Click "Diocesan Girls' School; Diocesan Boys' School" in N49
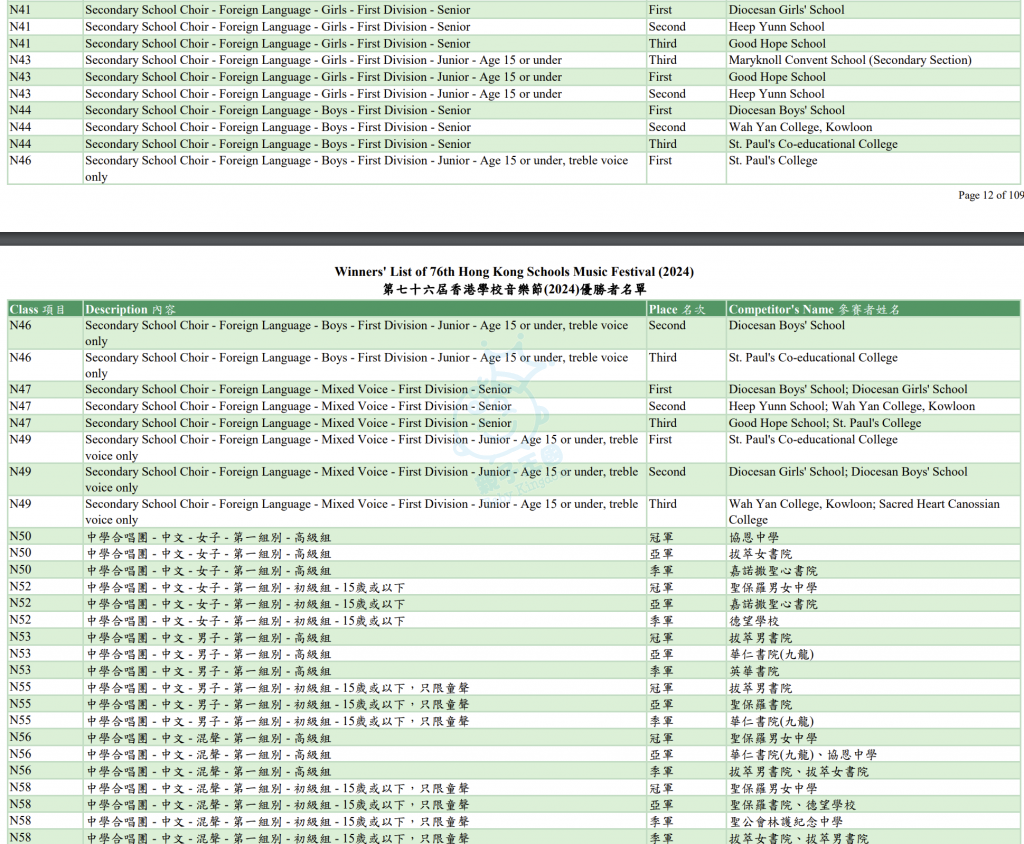Screen dimensions: 1024x844 coord(848,472)
